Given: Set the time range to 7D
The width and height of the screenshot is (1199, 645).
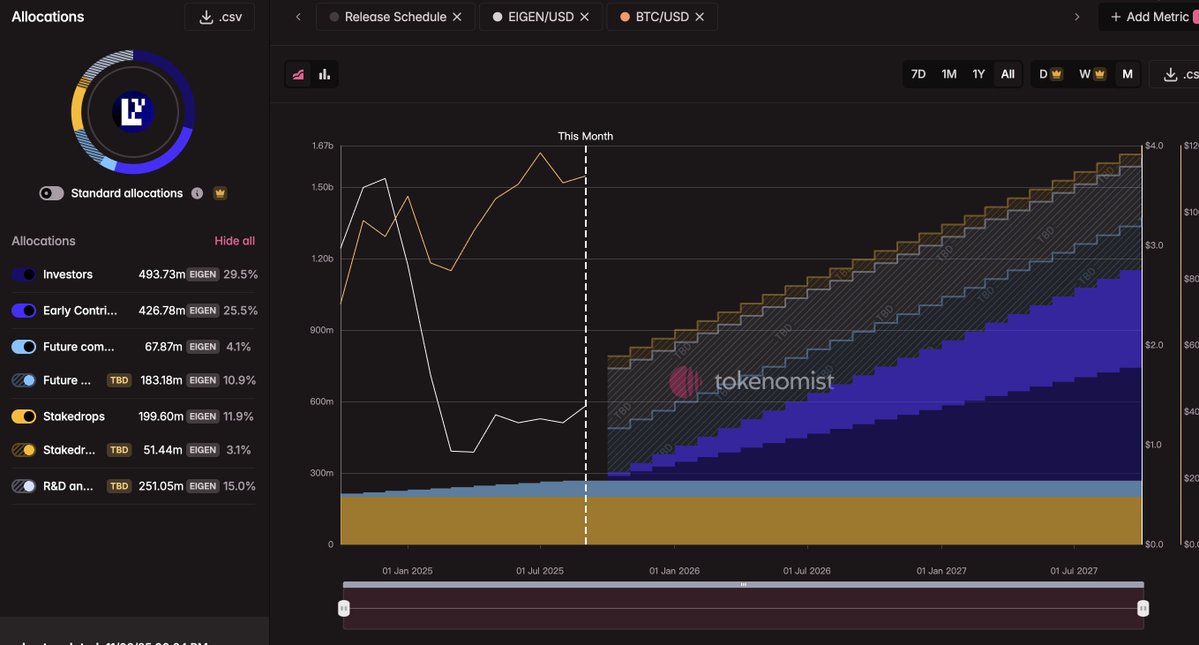Looking at the screenshot, I should pos(918,74).
